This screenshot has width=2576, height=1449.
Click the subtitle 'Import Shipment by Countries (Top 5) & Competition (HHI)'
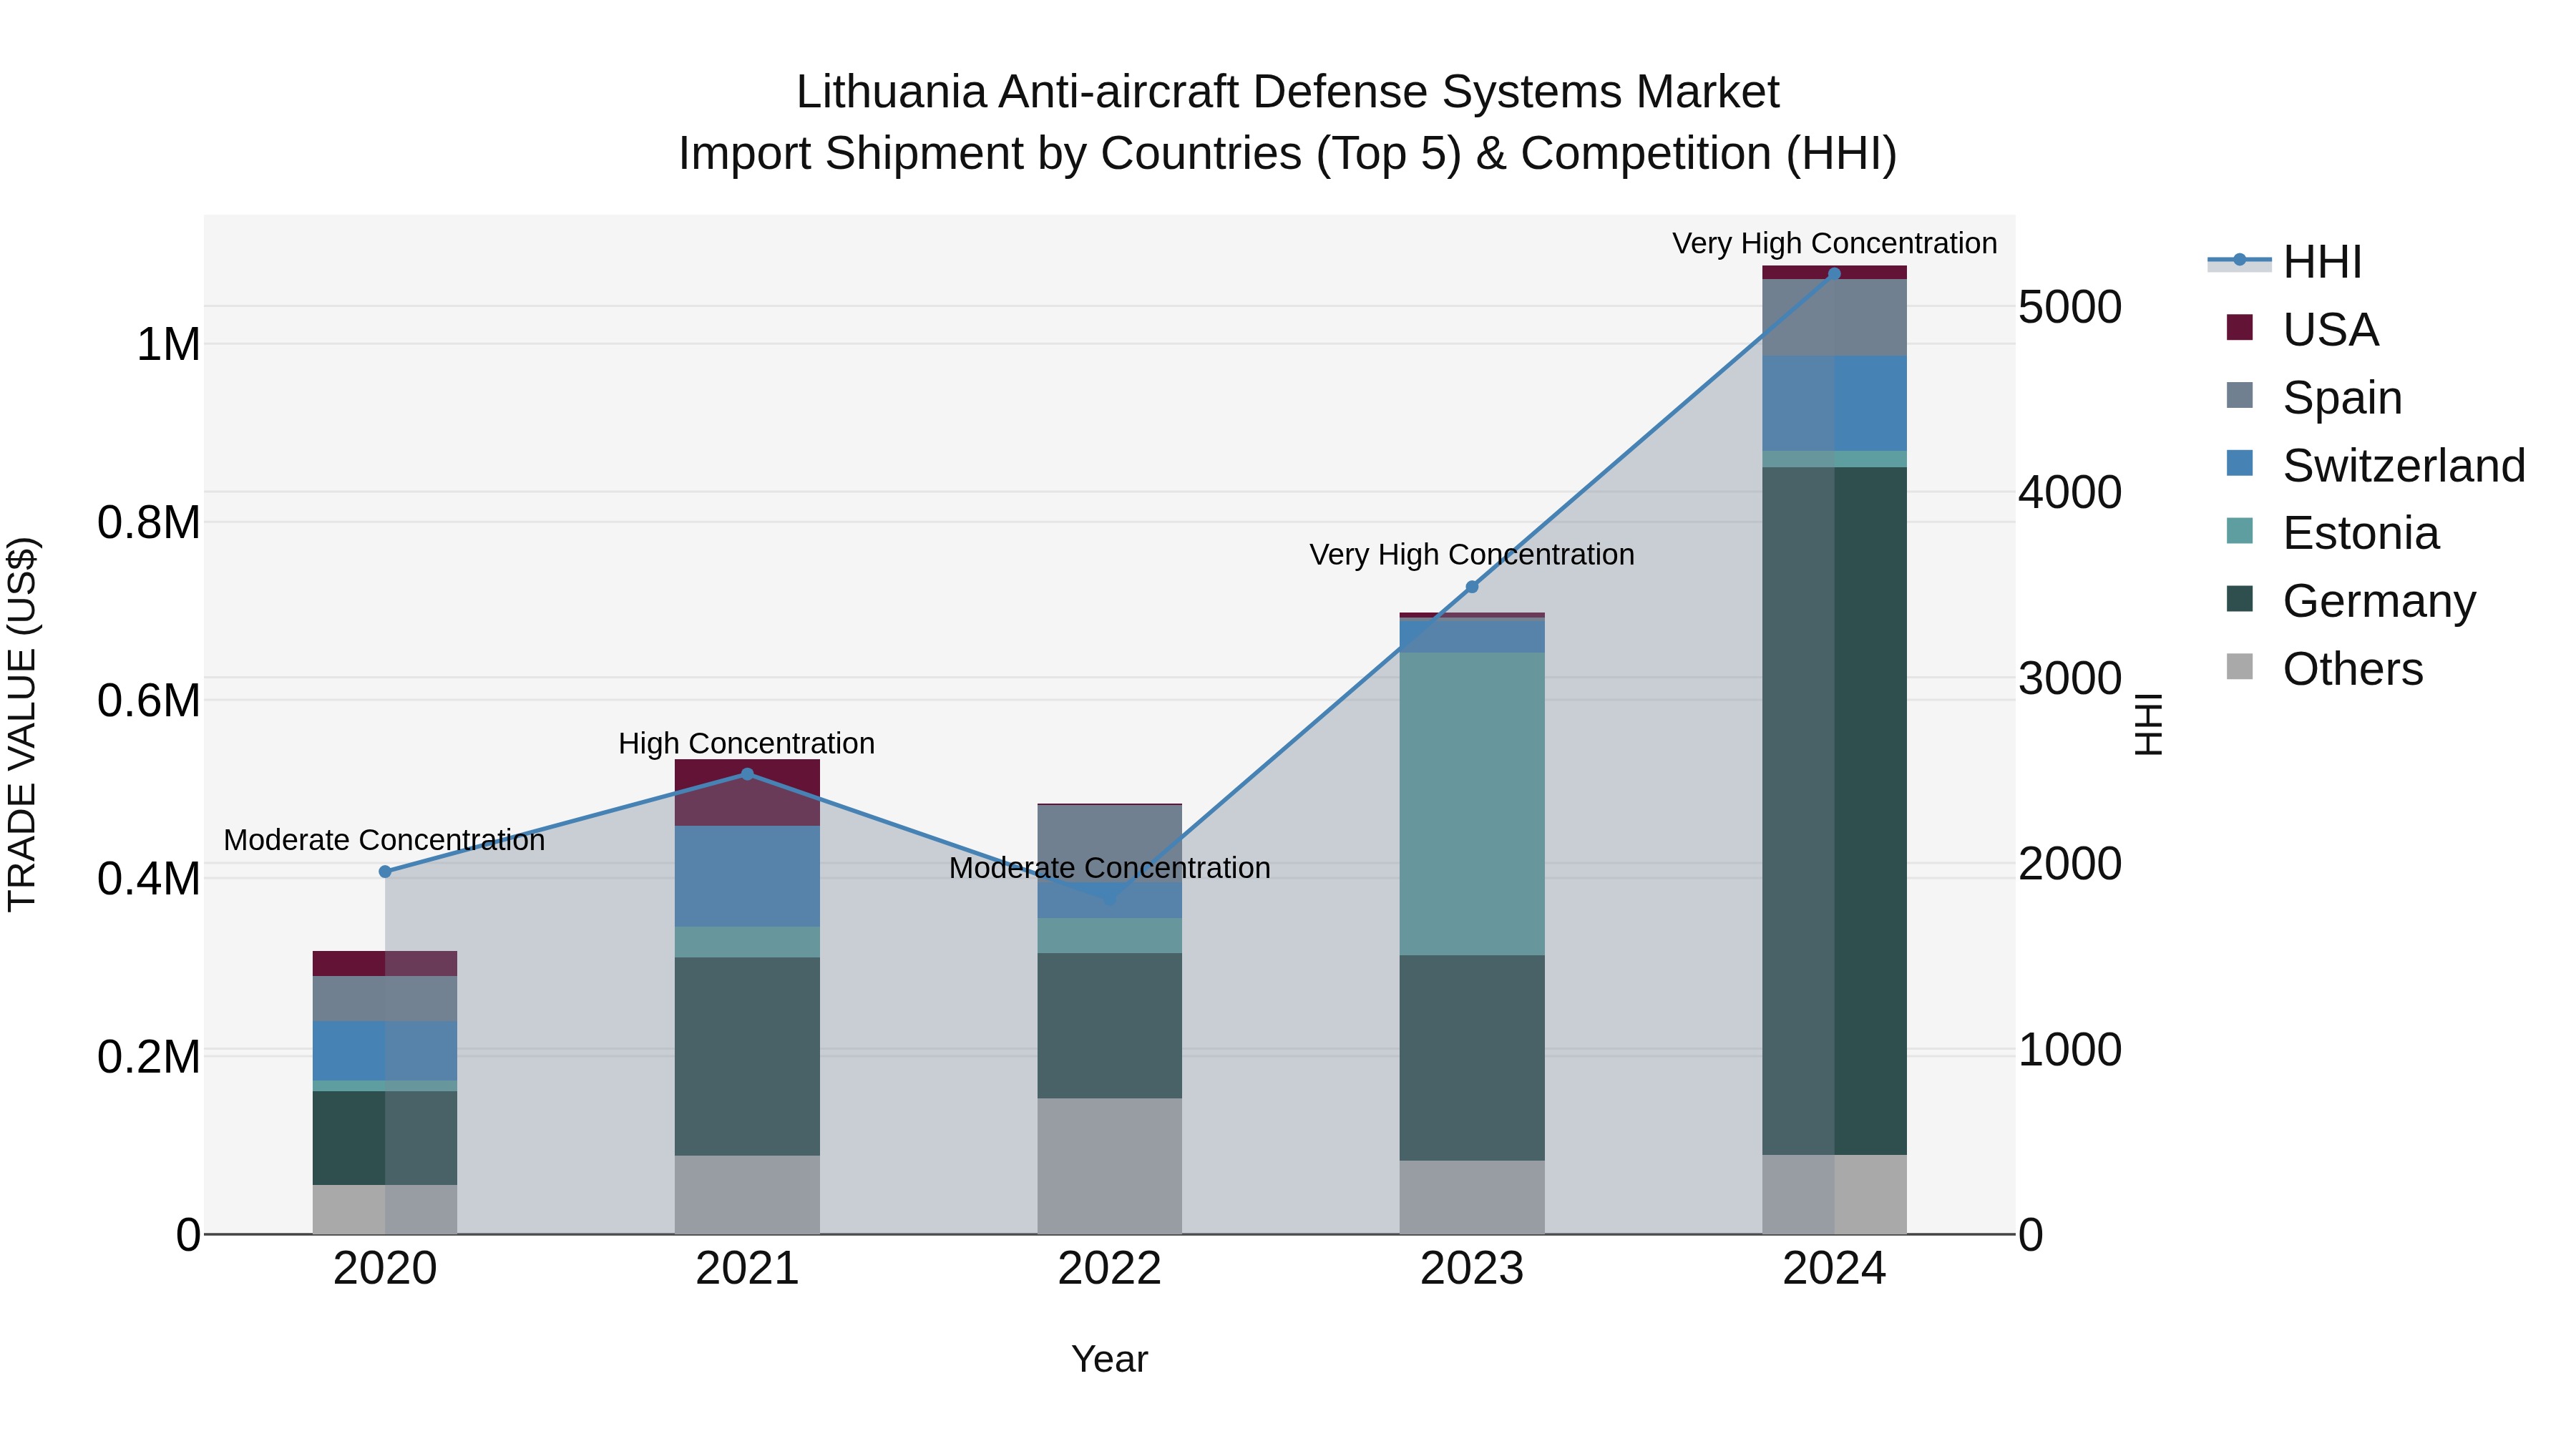1288,154
